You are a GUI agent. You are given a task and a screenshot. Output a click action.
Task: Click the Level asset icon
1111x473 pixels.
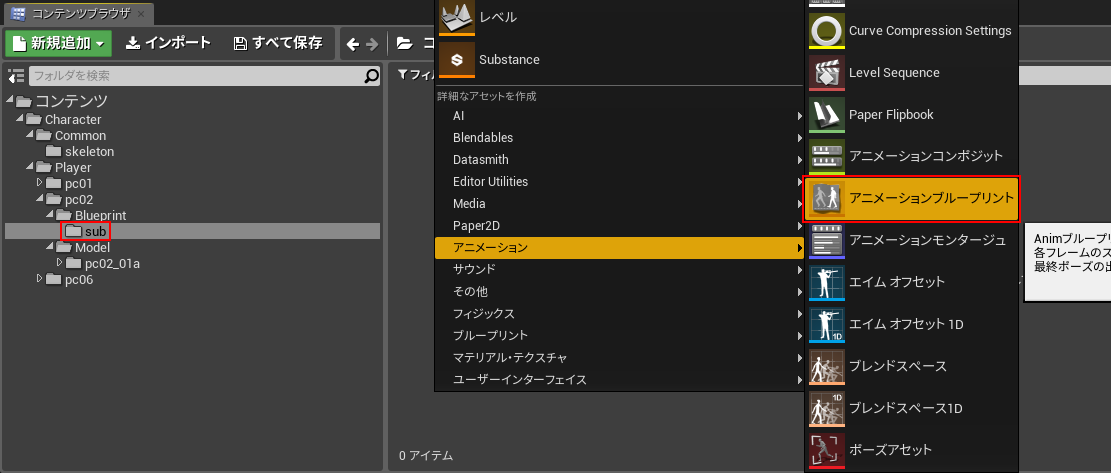click(456, 18)
